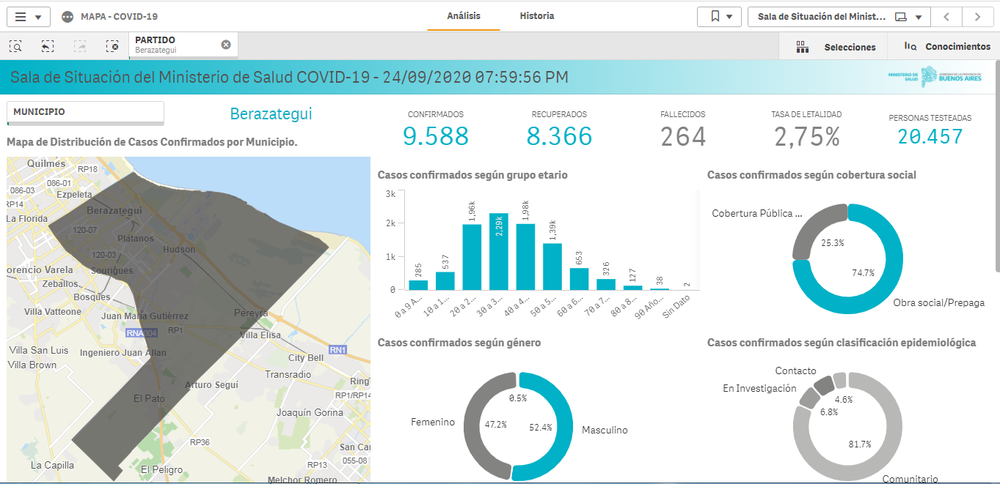Go to the previous sheet

coord(947,17)
